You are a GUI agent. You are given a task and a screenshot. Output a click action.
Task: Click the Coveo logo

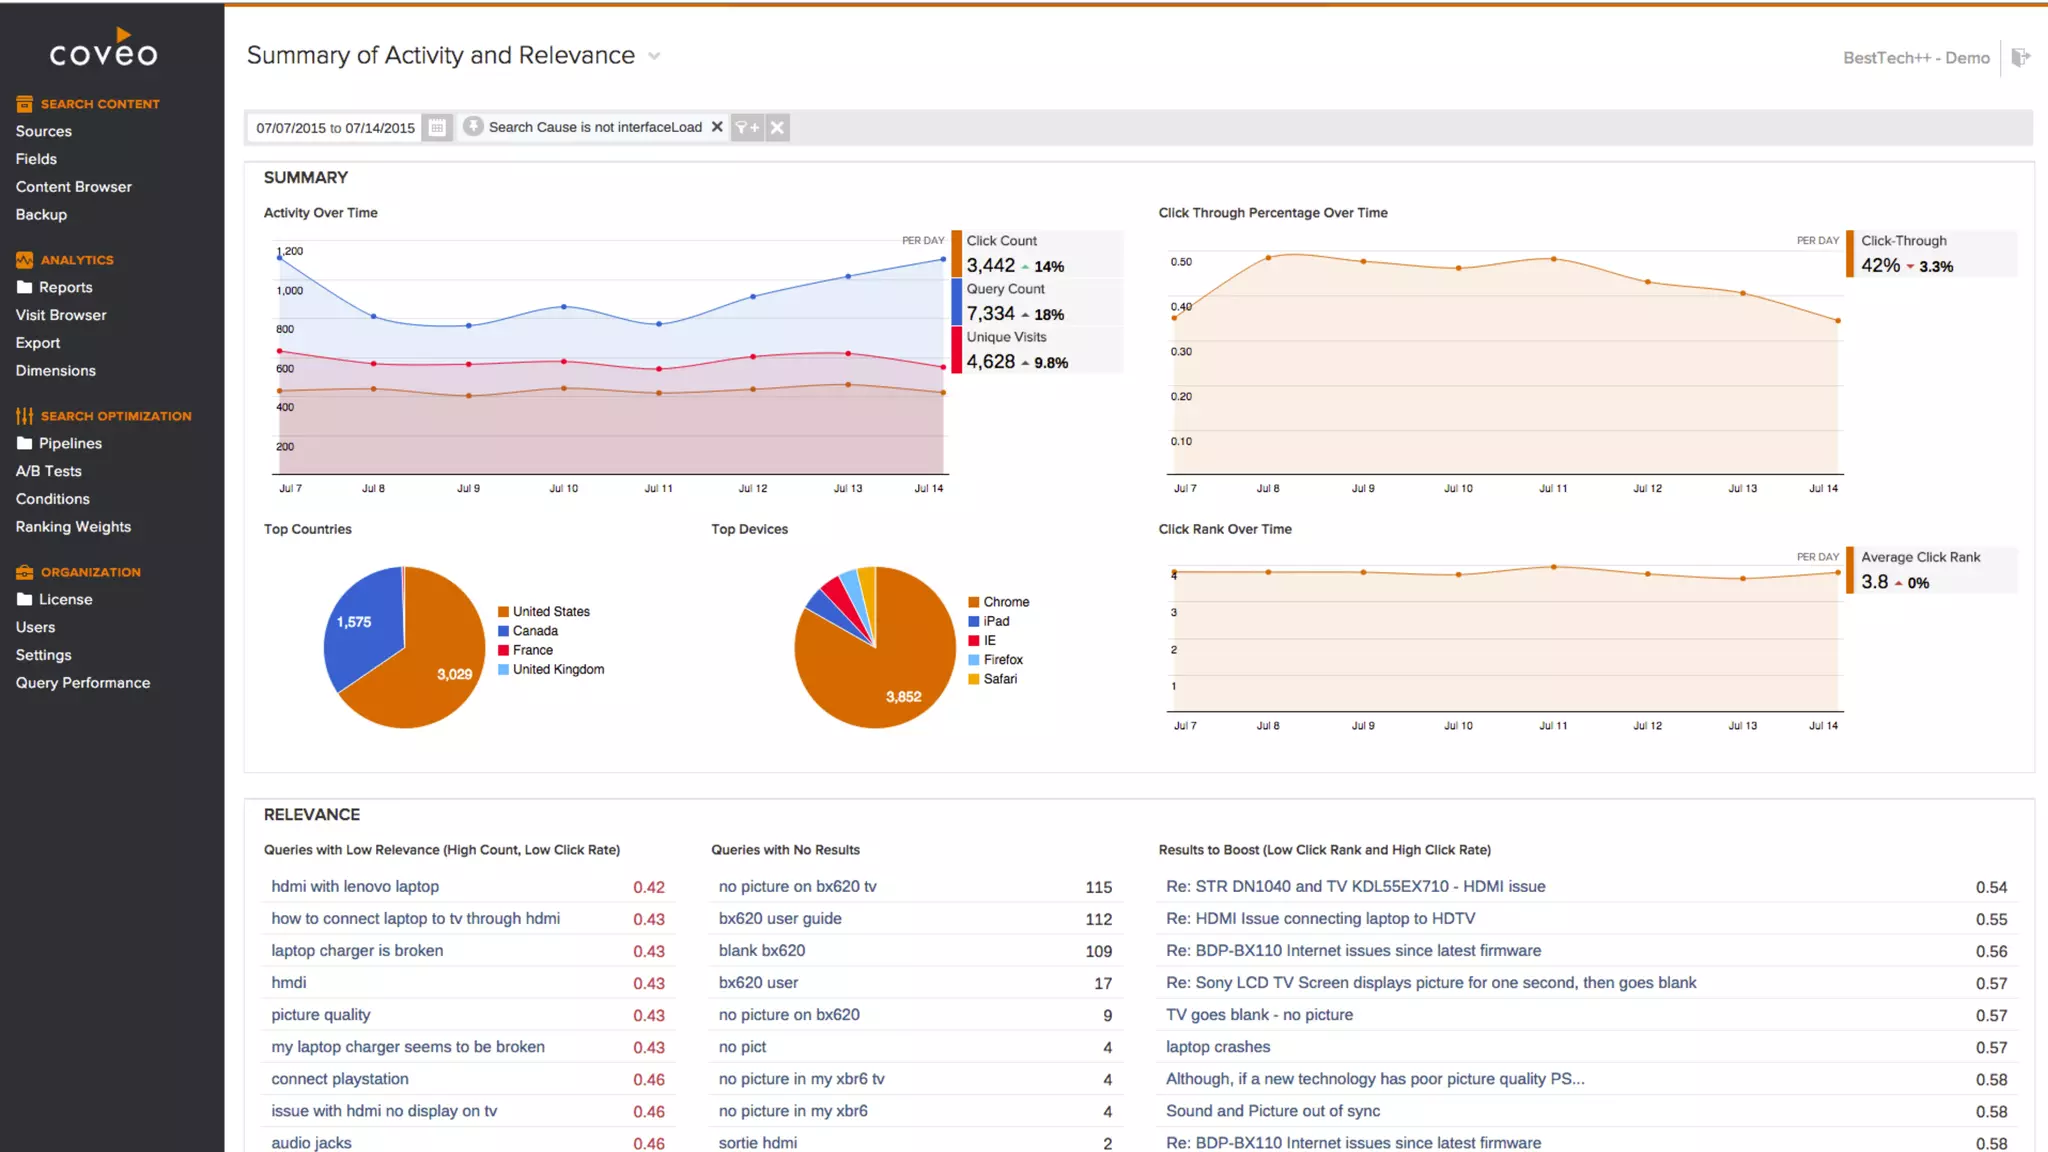(104, 49)
